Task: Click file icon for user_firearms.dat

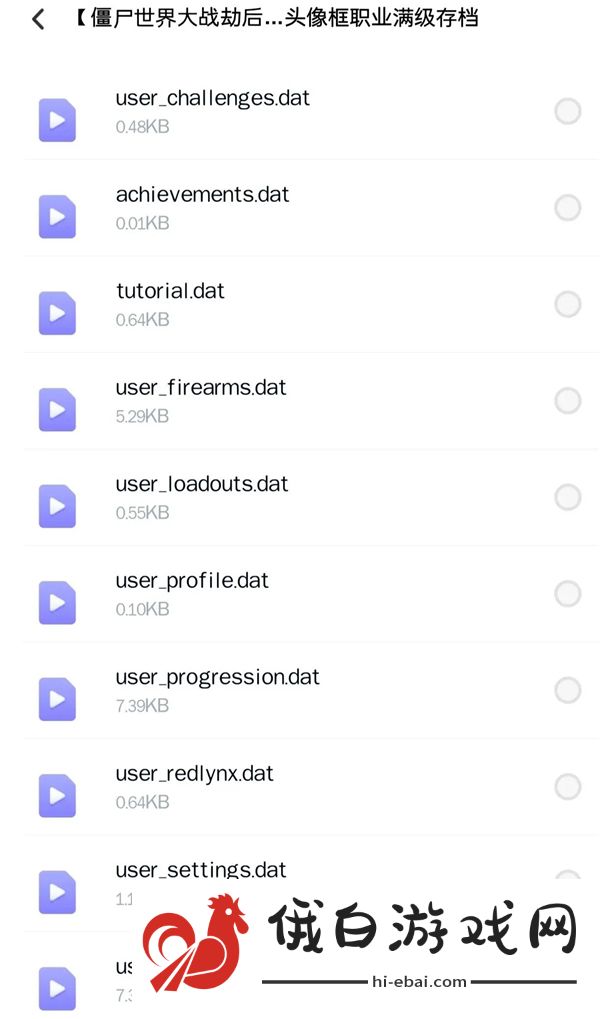Action: click(57, 409)
